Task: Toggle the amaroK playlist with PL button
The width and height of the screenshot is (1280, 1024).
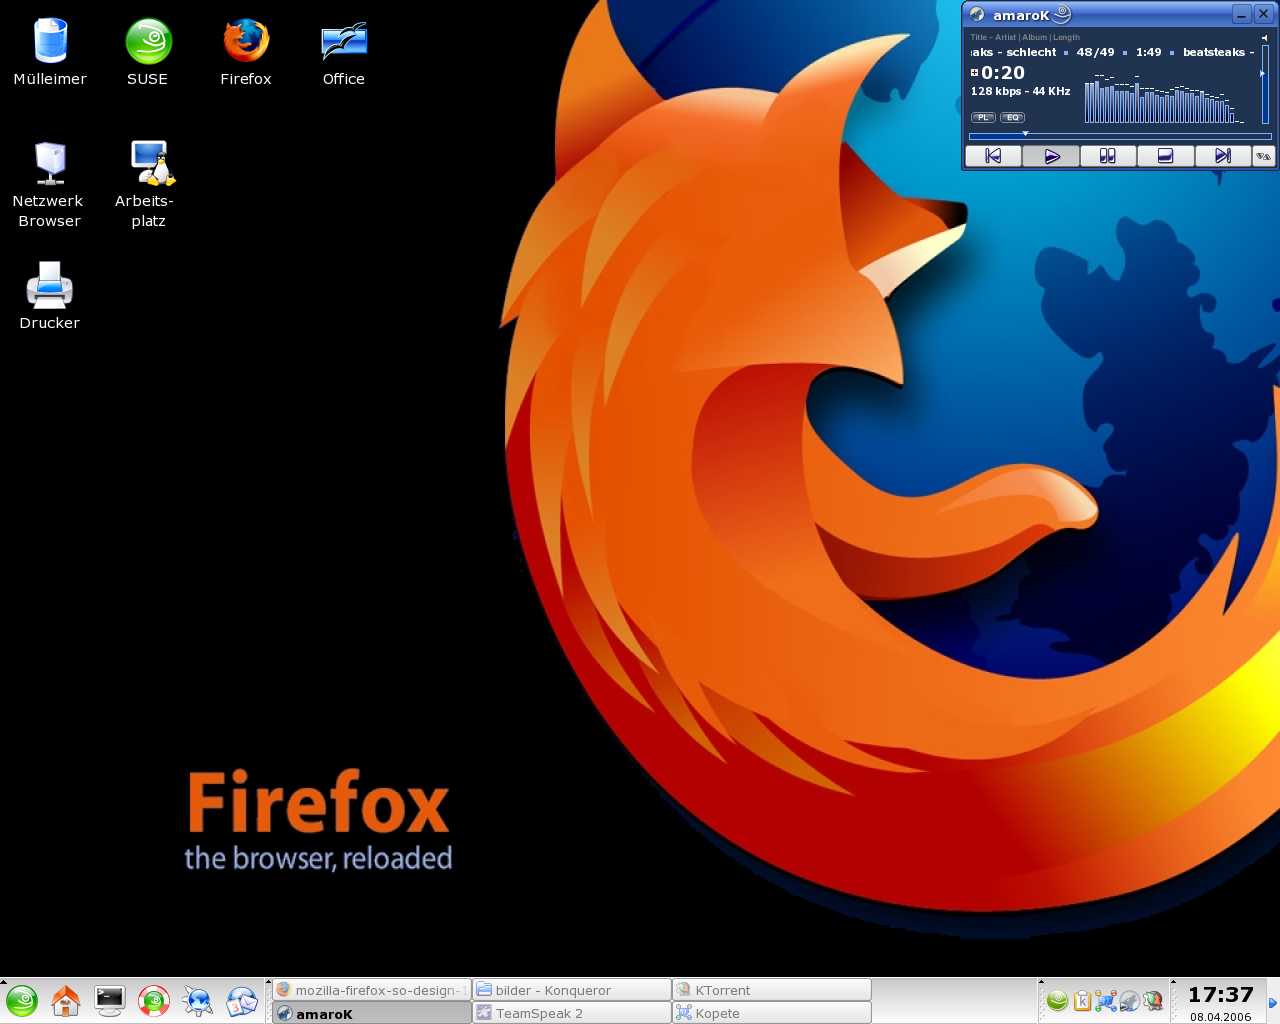Action: coord(983,117)
